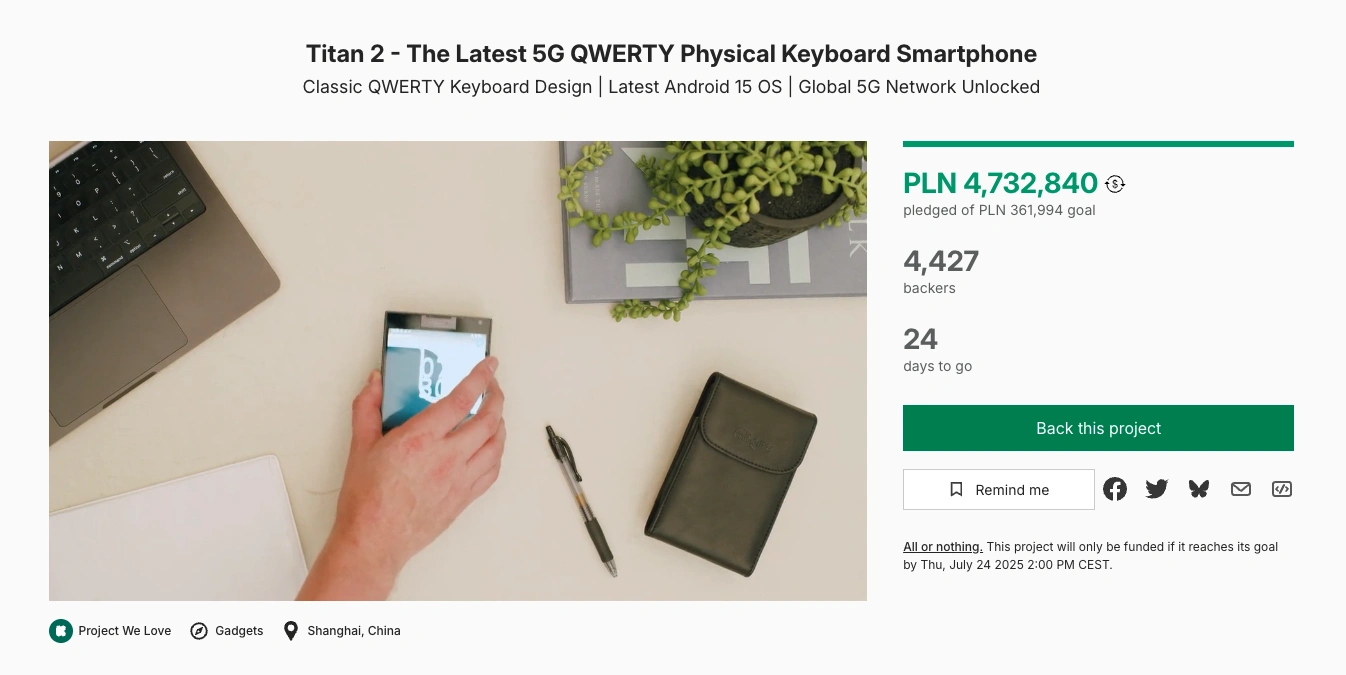Open the embed code icon
Viewport: 1346px width, 675px height.
tap(1282, 489)
